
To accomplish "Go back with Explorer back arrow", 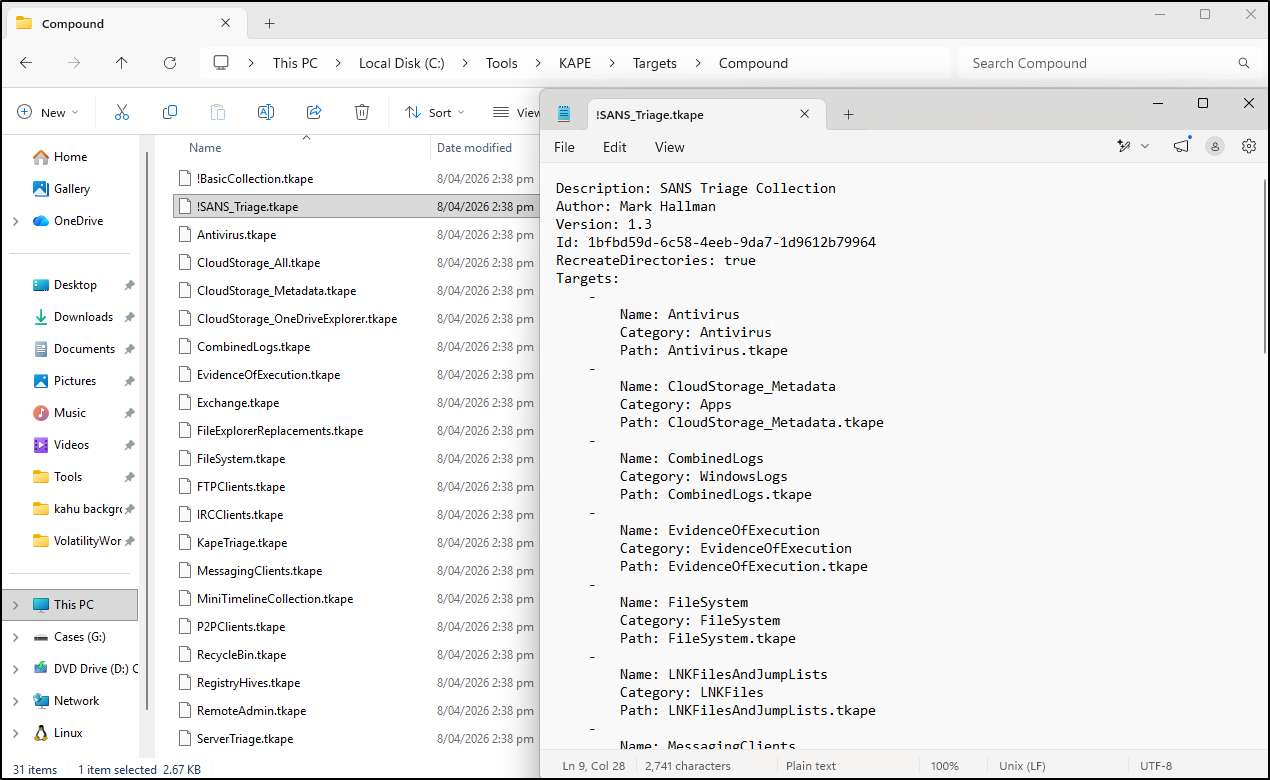I will point(26,63).
